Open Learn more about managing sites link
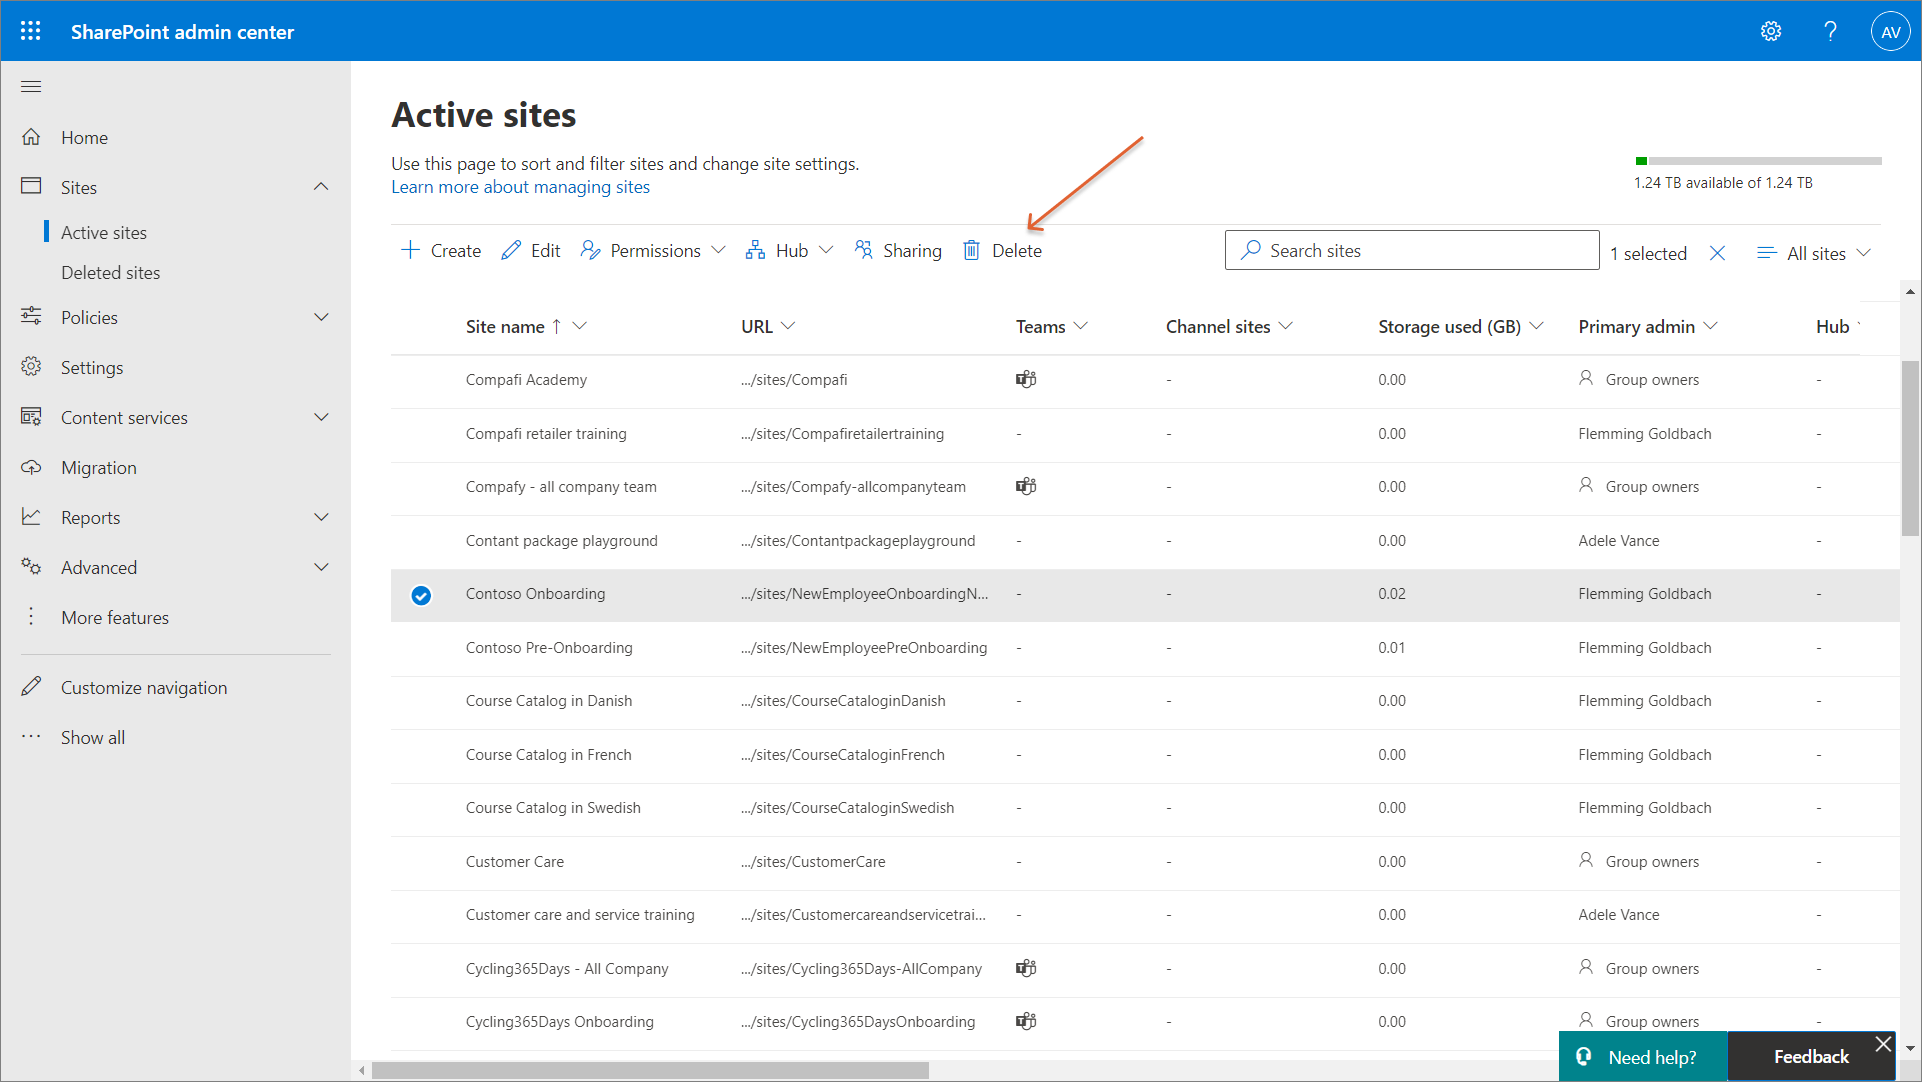 (520, 187)
